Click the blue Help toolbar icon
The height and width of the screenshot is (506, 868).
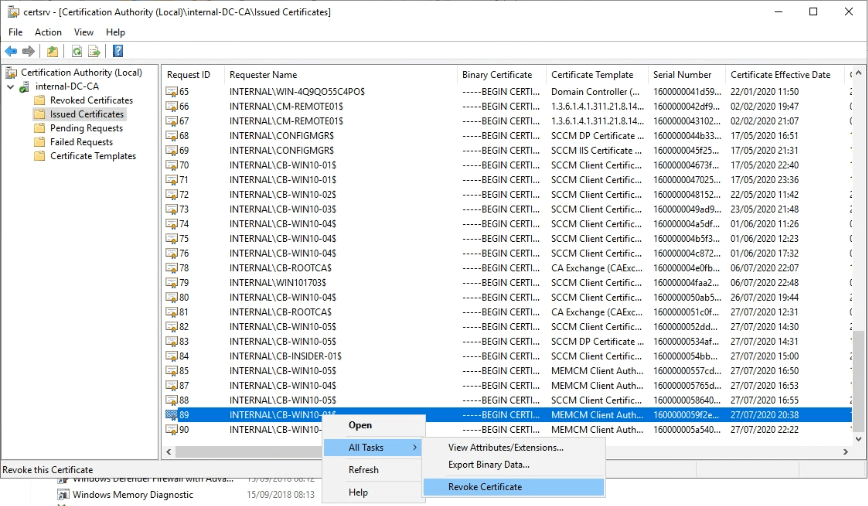click(x=118, y=51)
